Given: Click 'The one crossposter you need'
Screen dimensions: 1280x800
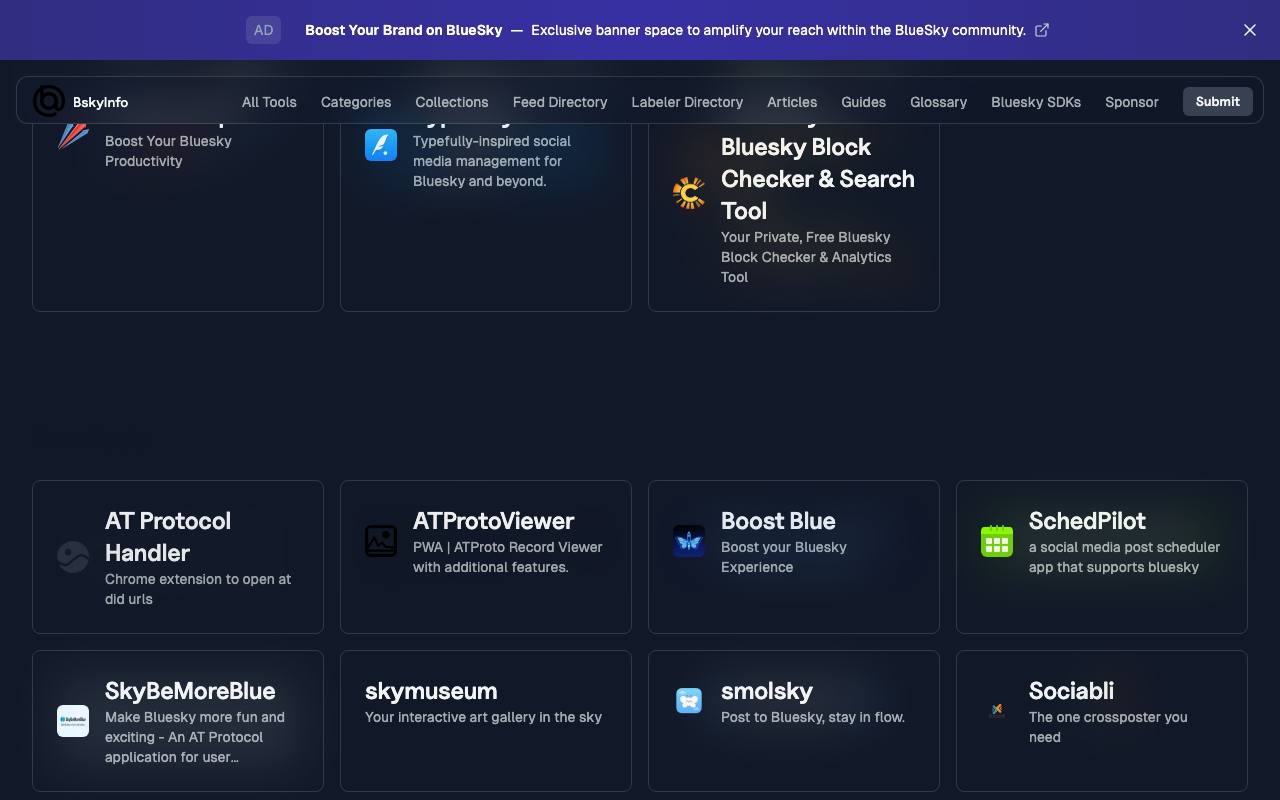Looking at the screenshot, I should 1108,727.
